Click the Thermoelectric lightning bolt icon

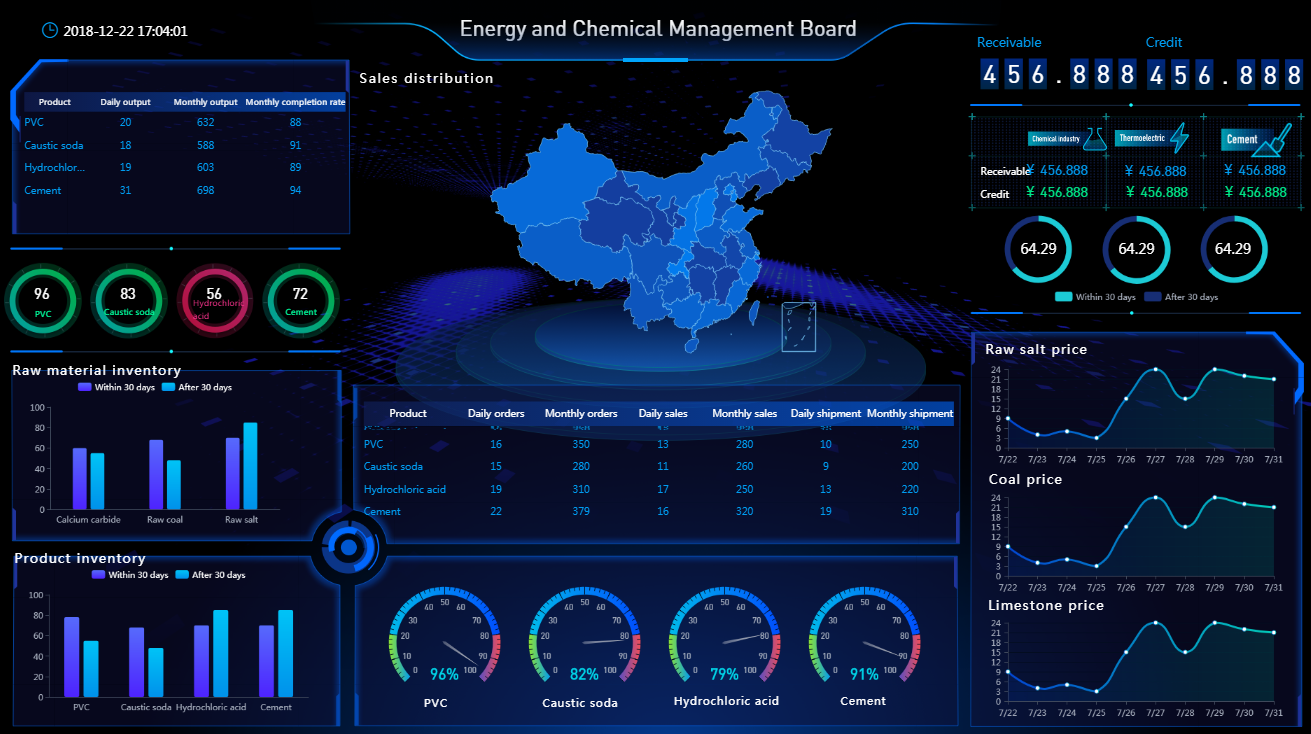1179,138
